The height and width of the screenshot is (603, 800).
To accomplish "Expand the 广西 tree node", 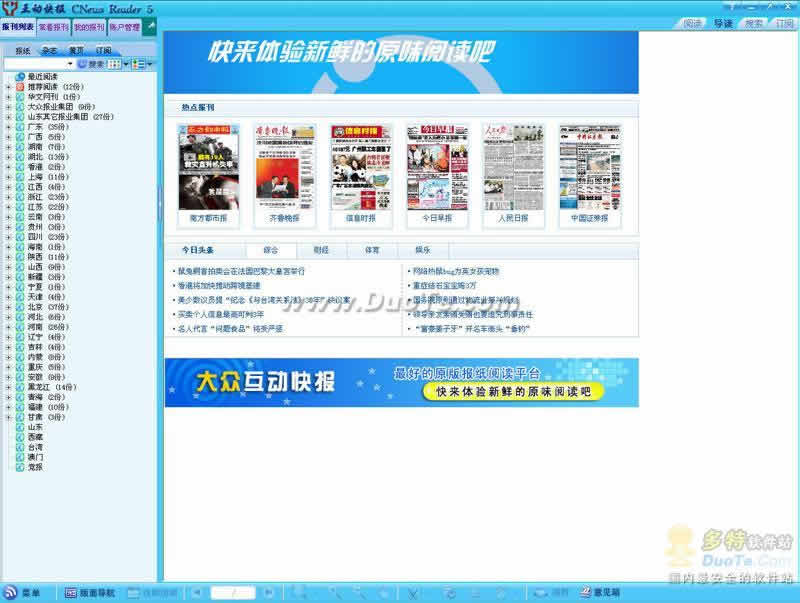I will pyautogui.click(x=8, y=137).
